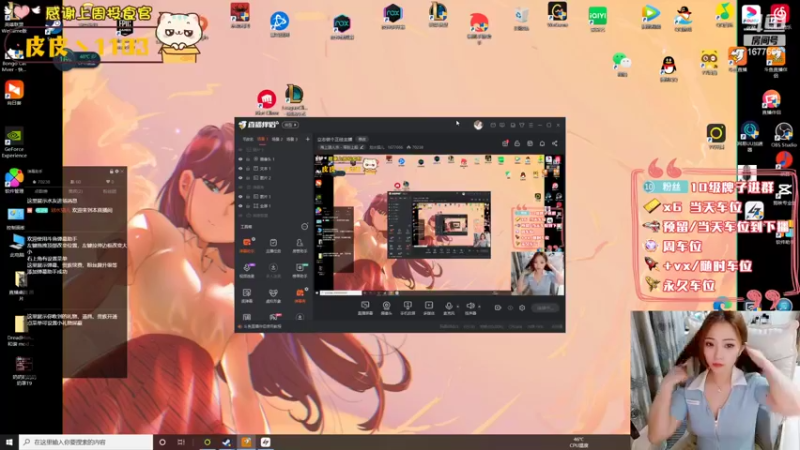Add a media player source from bottom toolbar
This screenshot has height=450, width=800.
429,308
